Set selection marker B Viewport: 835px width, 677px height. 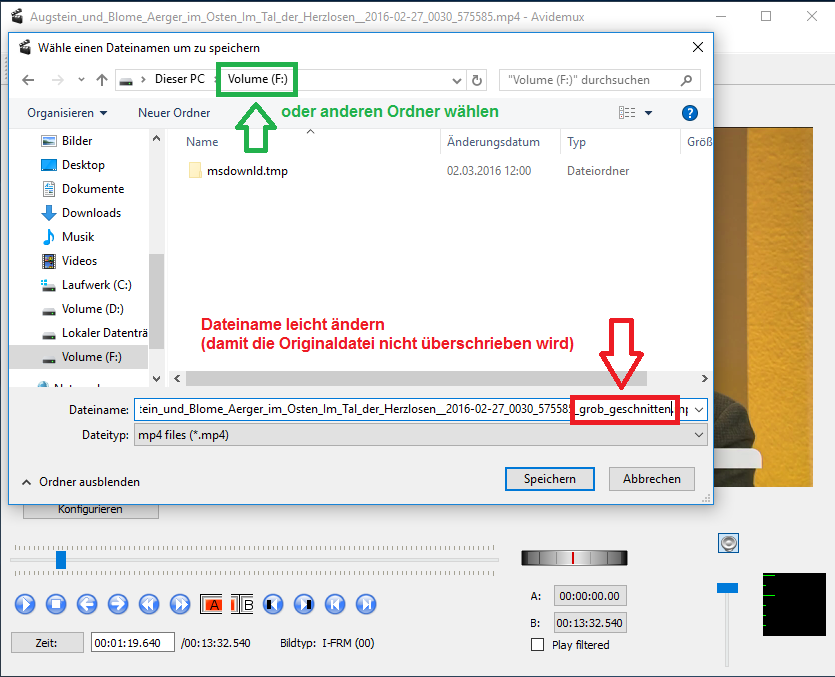tap(243, 604)
